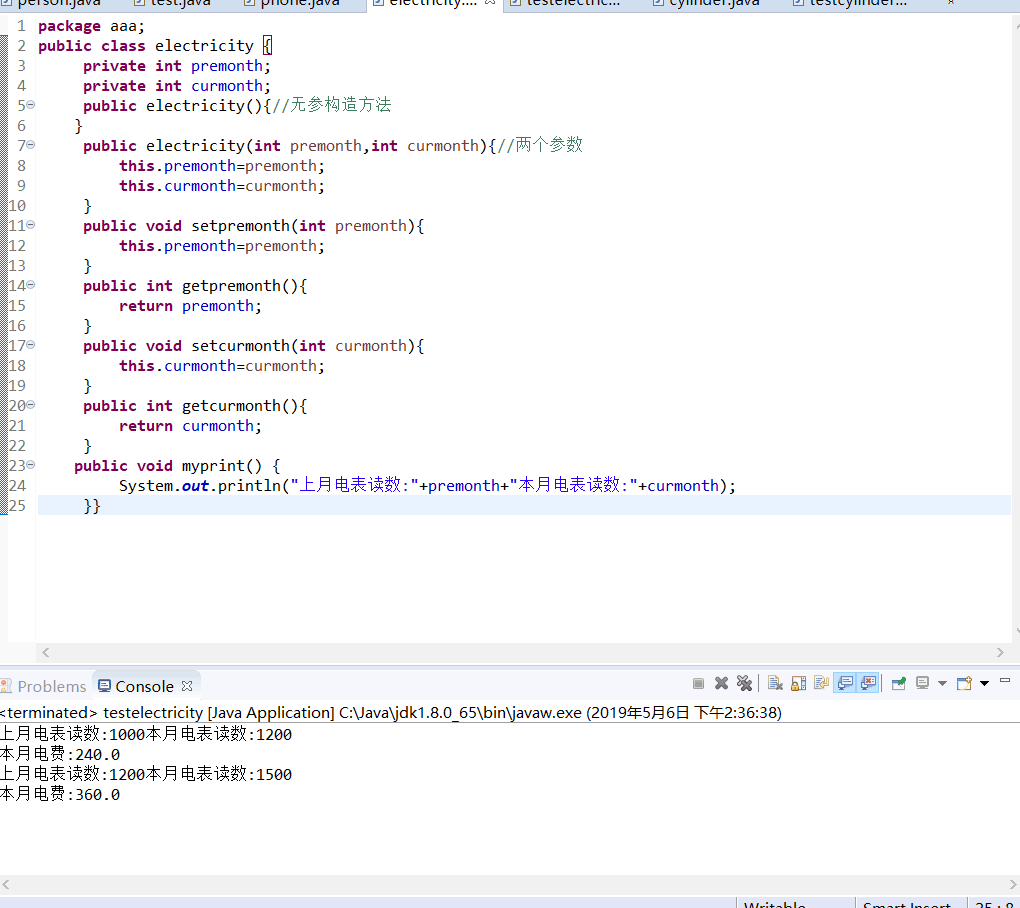Screen dimensions: 1020x908
Task: Click the class name 'electricity' on line 2
Action: point(204,46)
